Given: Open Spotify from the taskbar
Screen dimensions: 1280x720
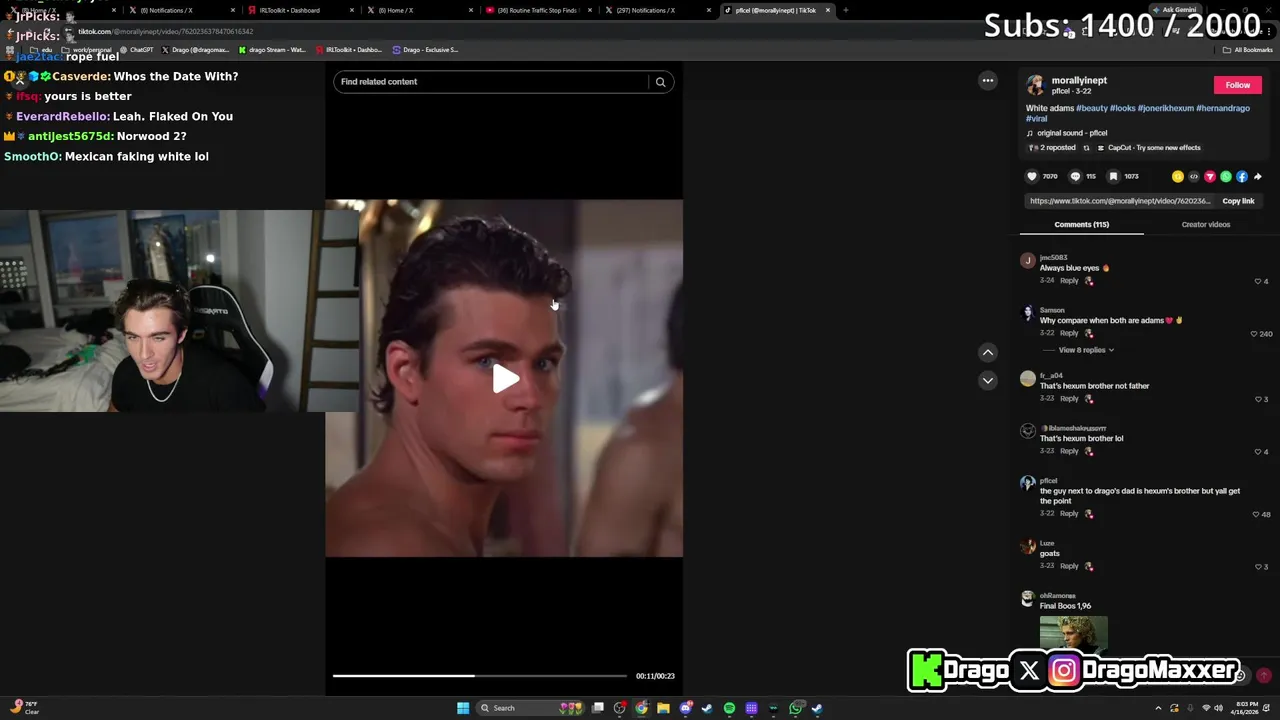Looking at the screenshot, I should [x=729, y=708].
